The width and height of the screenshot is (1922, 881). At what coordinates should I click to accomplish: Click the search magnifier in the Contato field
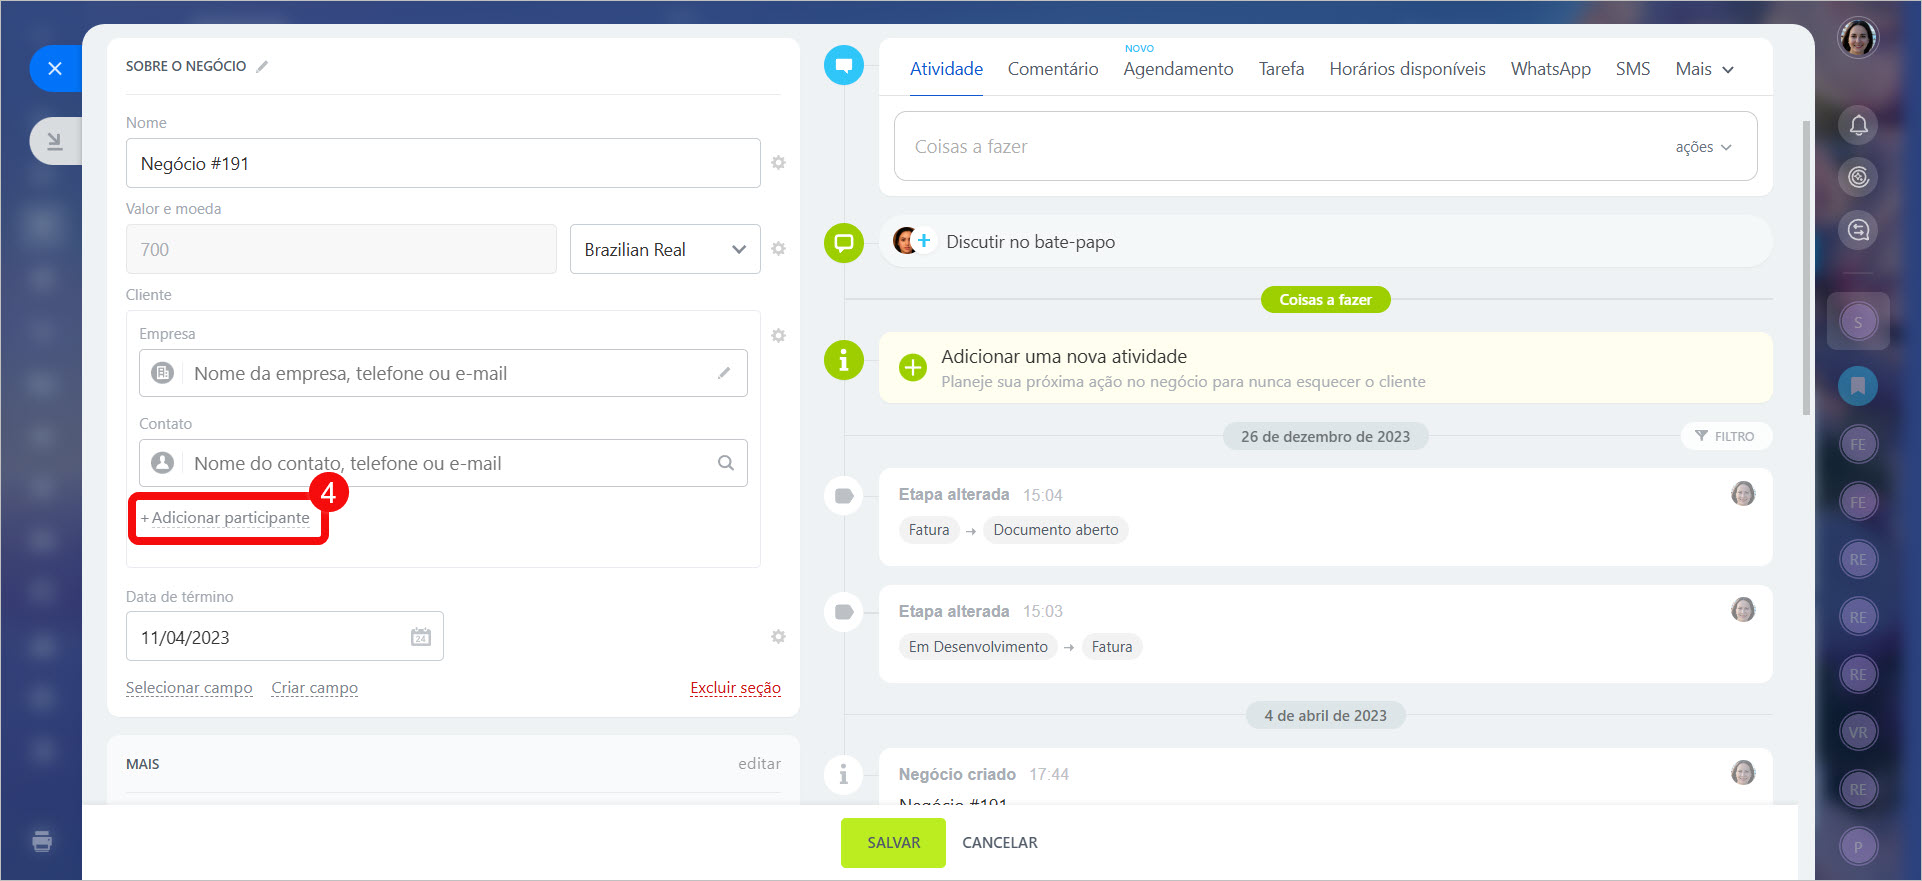click(x=726, y=463)
